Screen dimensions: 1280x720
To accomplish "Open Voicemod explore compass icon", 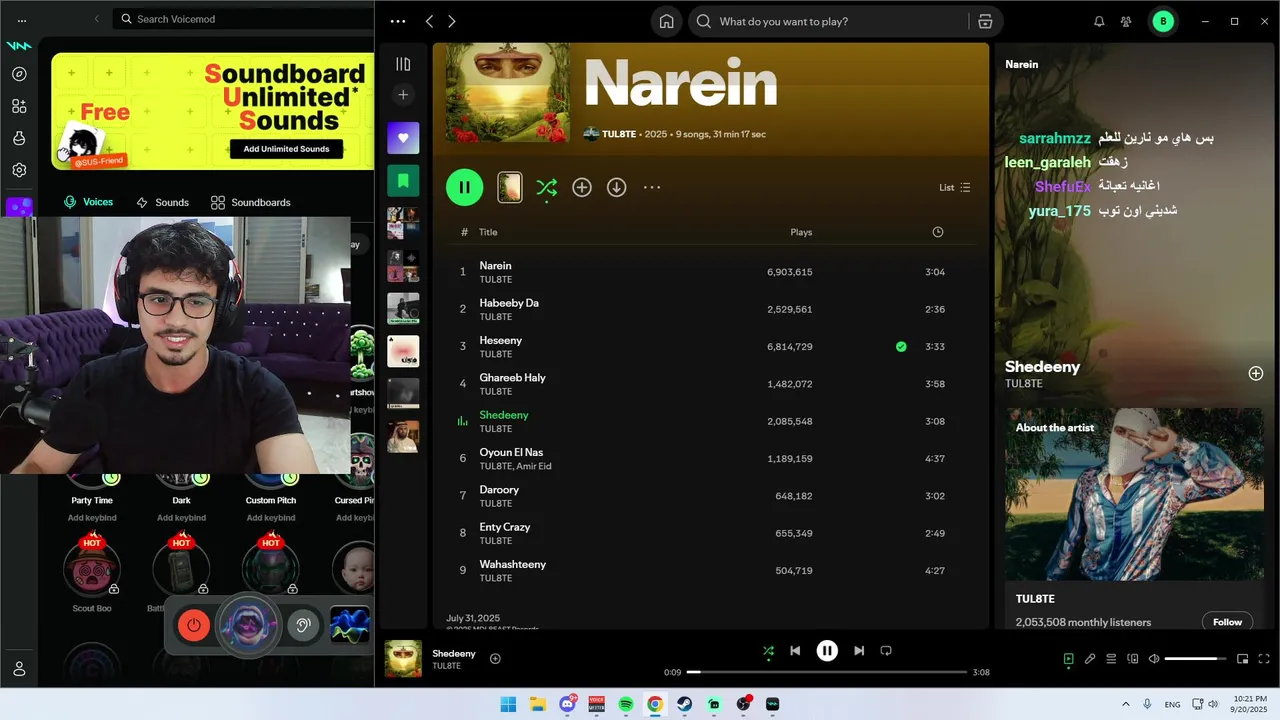I will 19,74.
